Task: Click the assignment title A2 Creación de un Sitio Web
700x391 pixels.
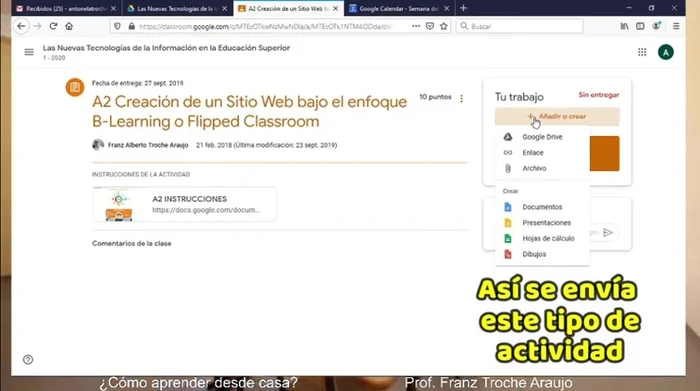Action: point(250,112)
